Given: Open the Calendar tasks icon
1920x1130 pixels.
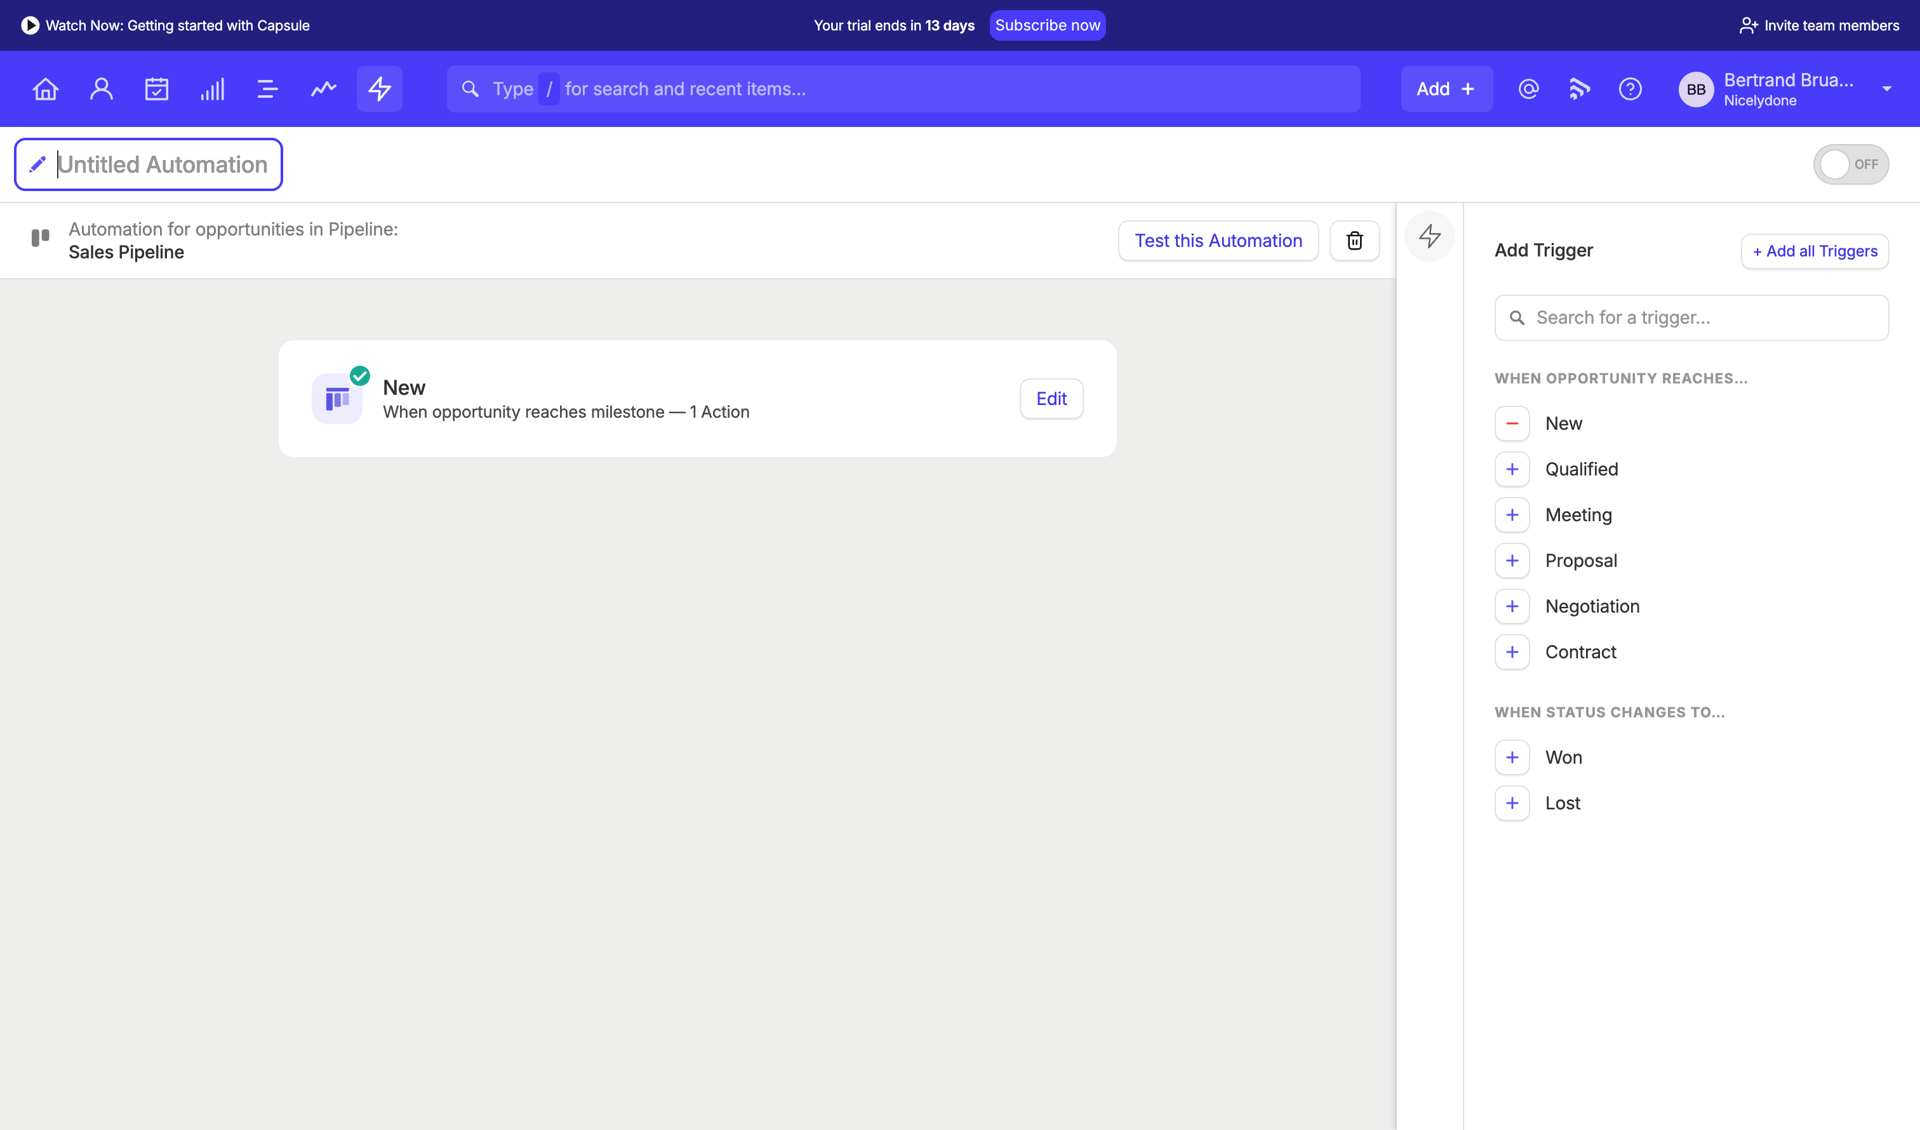Looking at the screenshot, I should [156, 88].
